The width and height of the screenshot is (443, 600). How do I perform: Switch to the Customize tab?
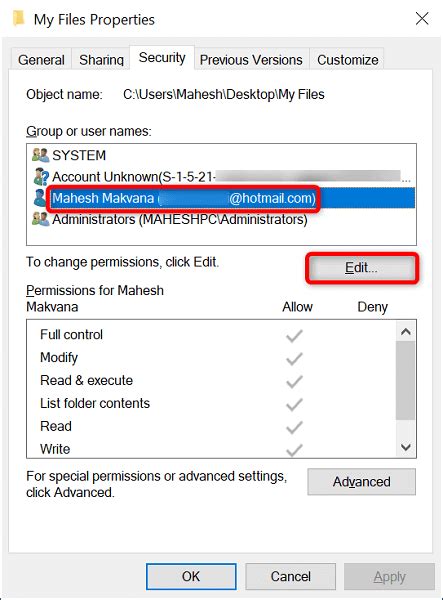[x=347, y=60]
